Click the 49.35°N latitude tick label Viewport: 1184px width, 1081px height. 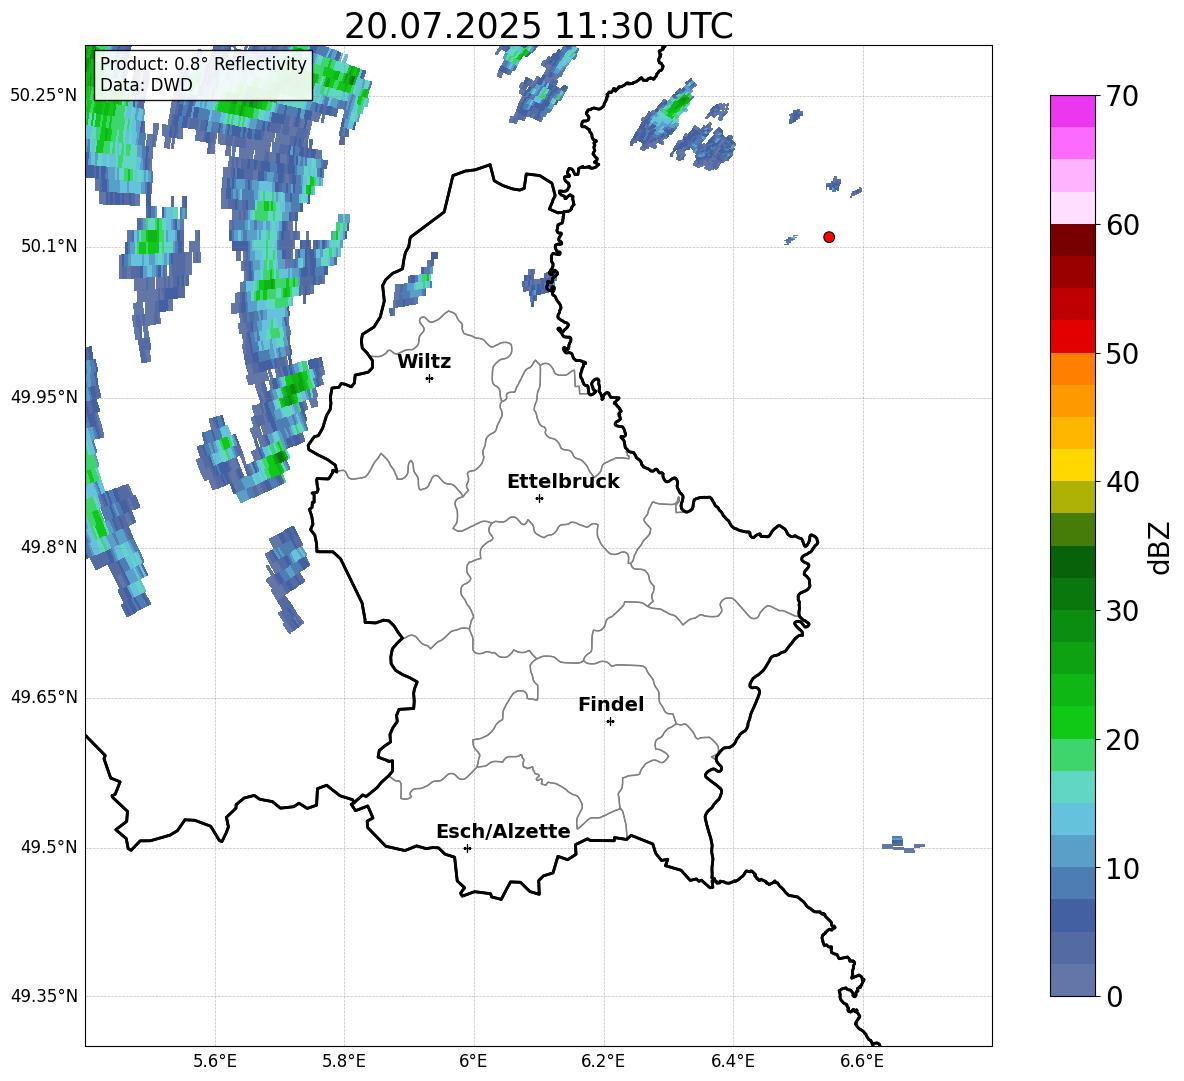[44, 996]
